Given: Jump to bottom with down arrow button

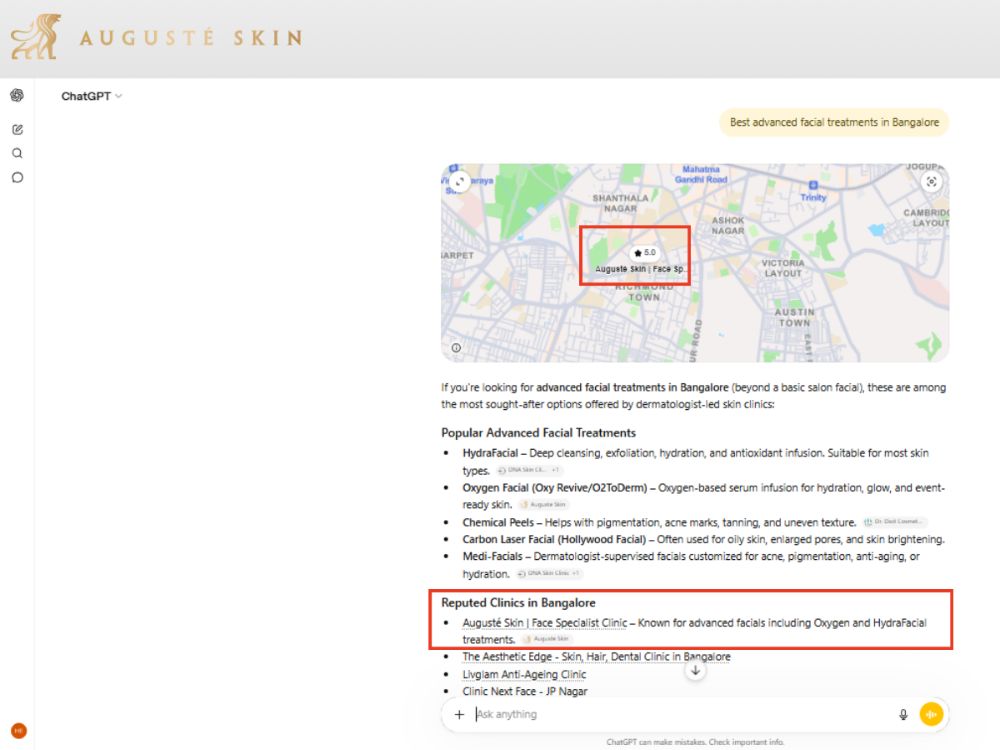Looking at the screenshot, I should tap(695, 670).
